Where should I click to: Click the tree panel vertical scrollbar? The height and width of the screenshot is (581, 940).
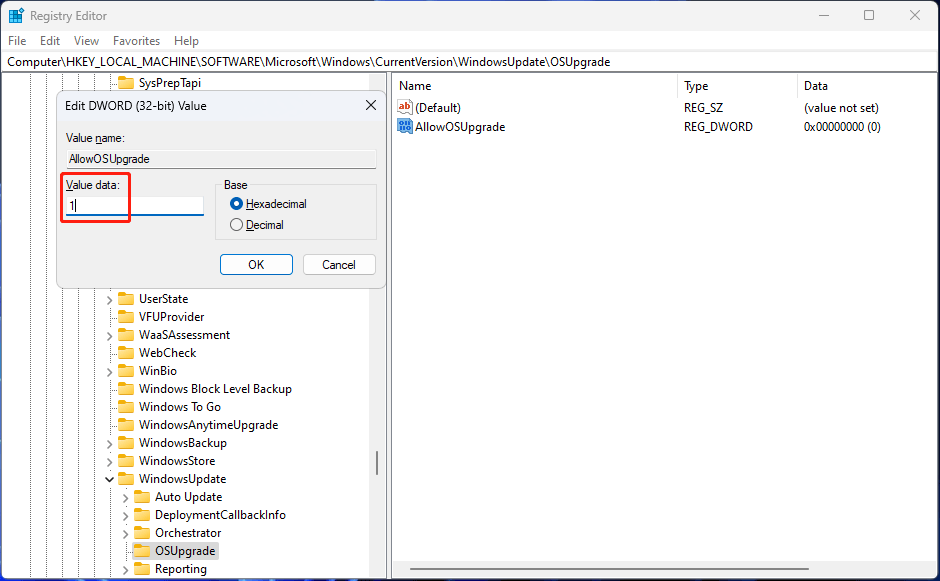tap(377, 463)
